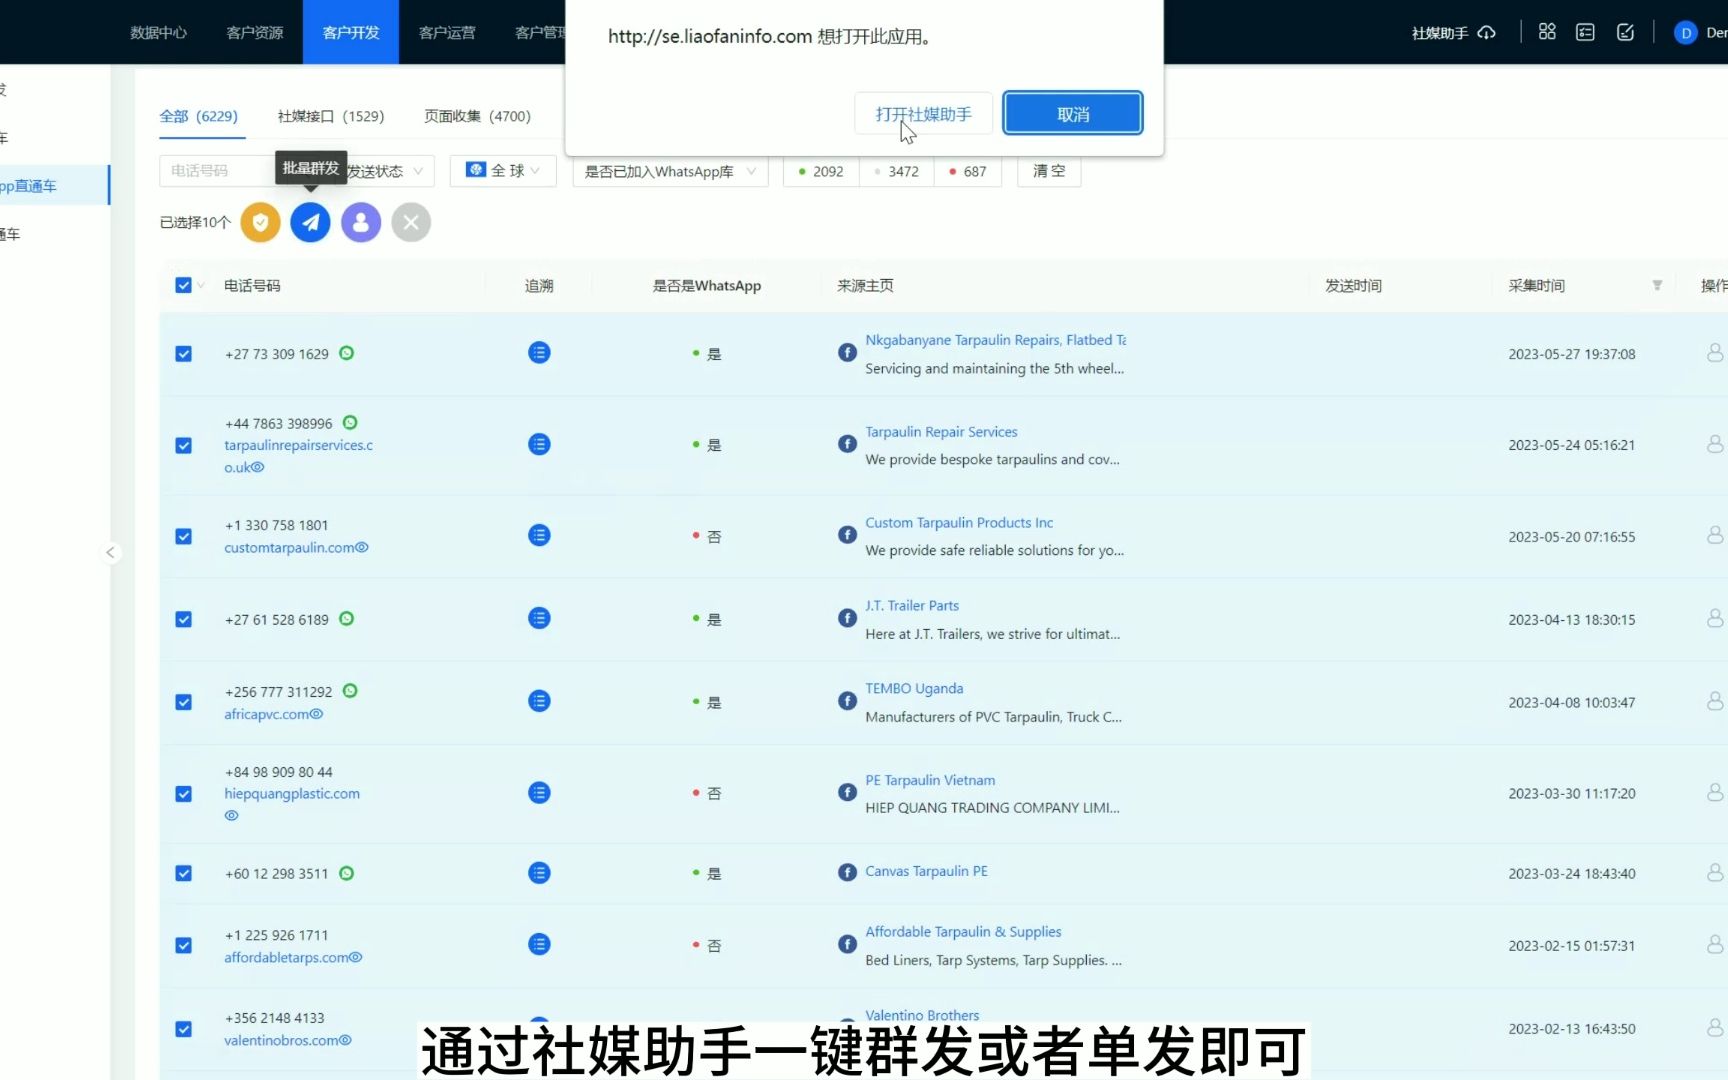Viewport: 1728px width, 1080px height.
Task: Click the filter icon in 采集时间 header
Action: (x=1657, y=285)
